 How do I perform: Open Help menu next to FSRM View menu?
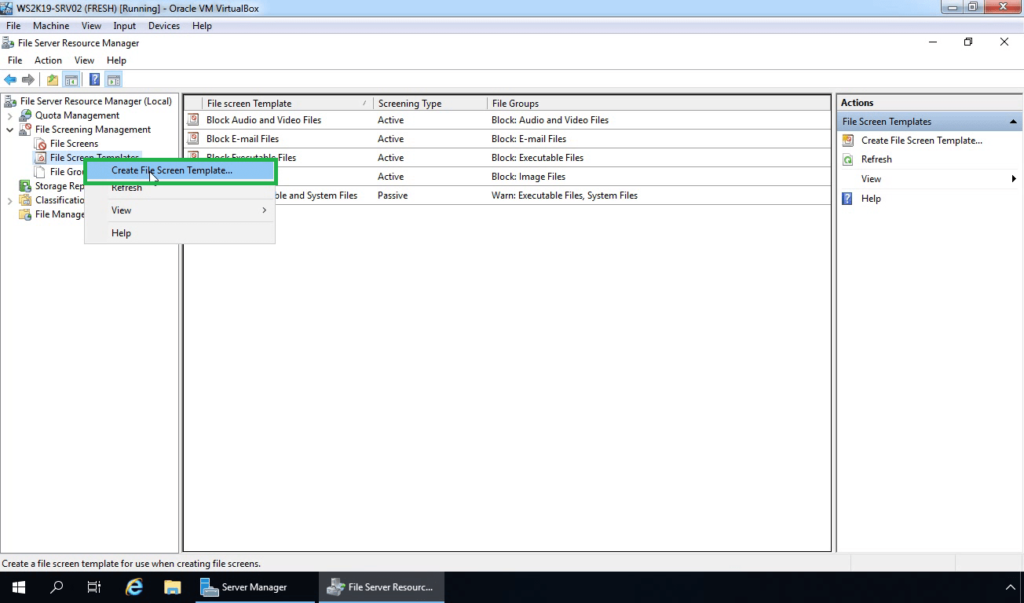coord(116,60)
